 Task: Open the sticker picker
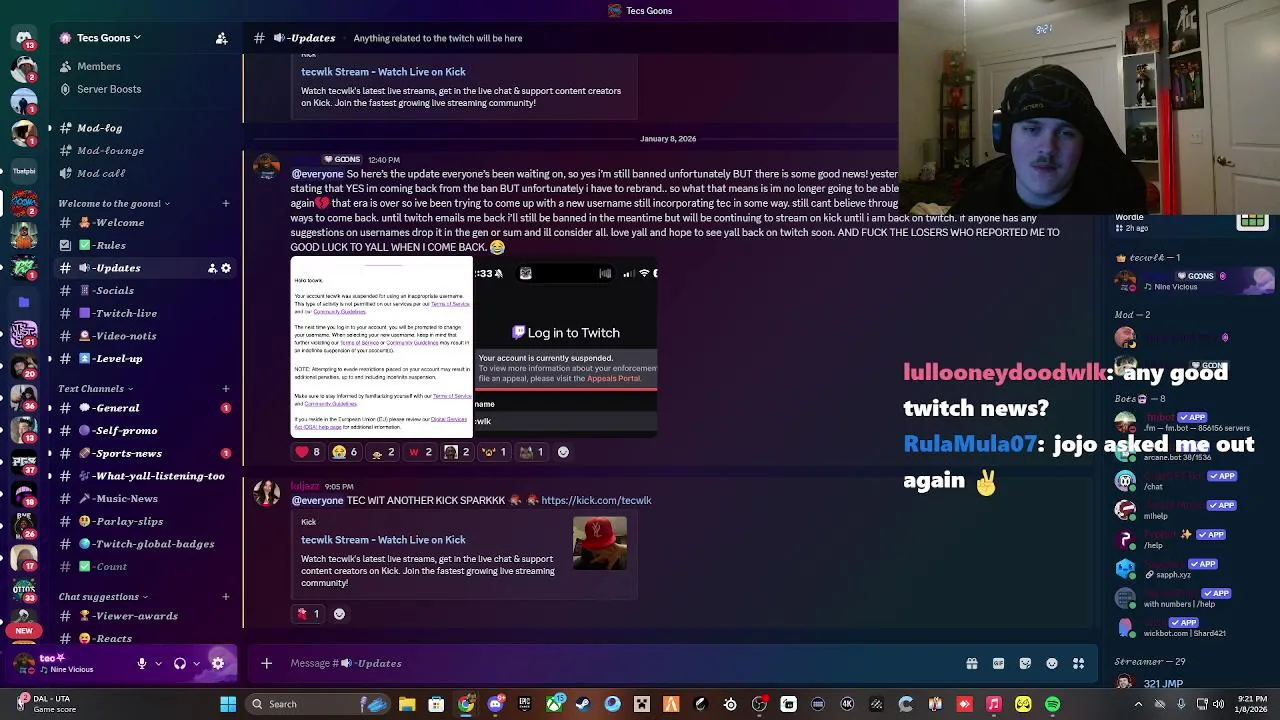point(1025,663)
